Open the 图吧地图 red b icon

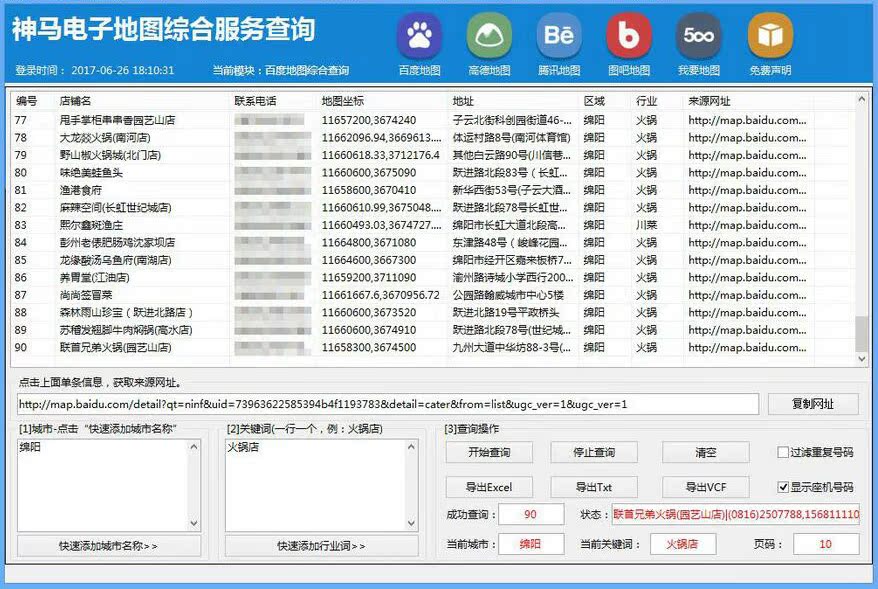[x=629, y=36]
